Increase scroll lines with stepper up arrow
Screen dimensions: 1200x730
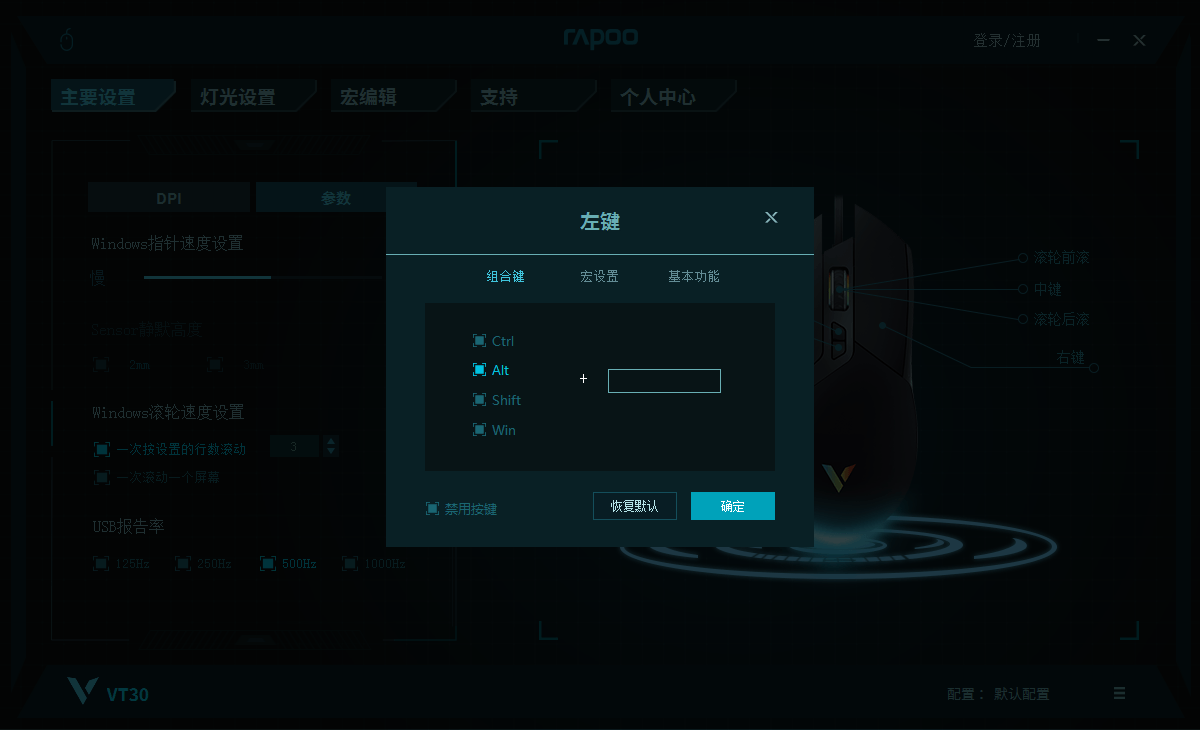pos(332,441)
